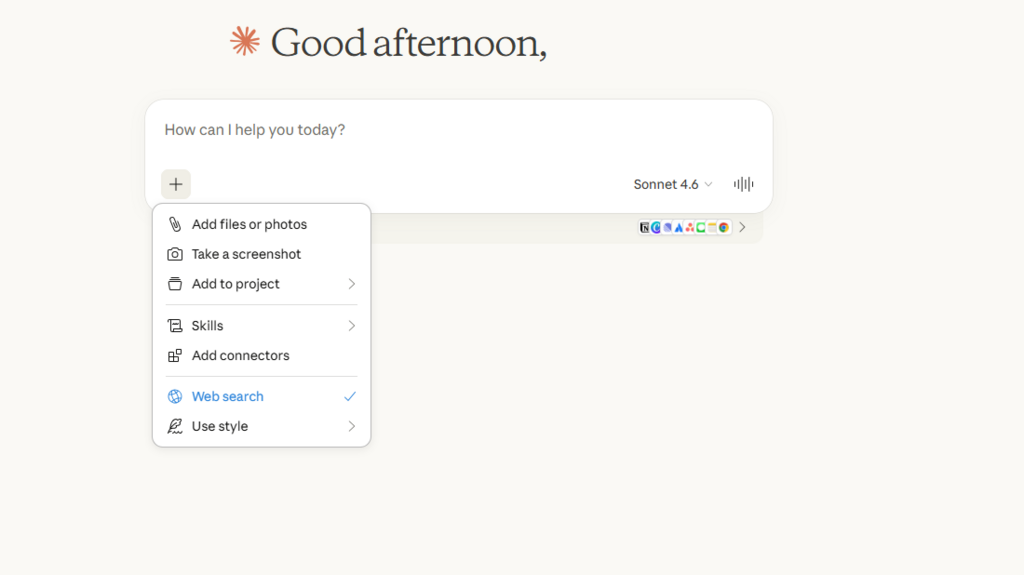Choose Take a screenshot menu entry
Image resolution: width=1024 pixels, height=575 pixels.
tap(246, 254)
